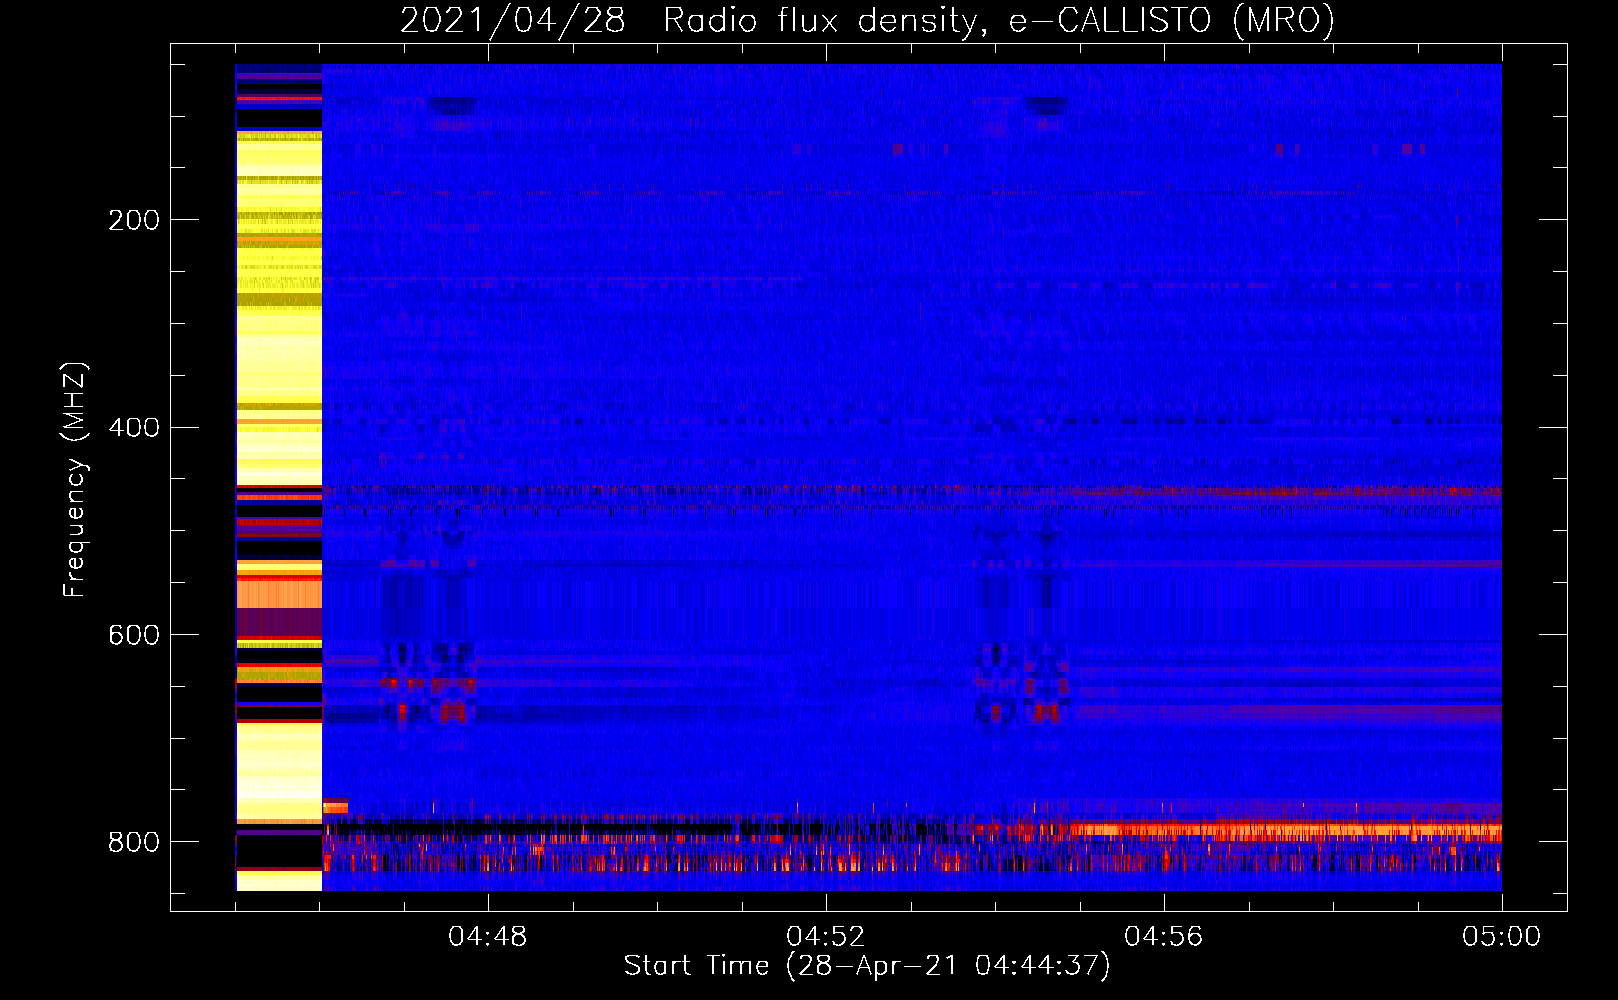Click the bright yellow calibration band at spectrogram start
Screen dimensions: 1618x1000
pyautogui.click(x=279, y=477)
